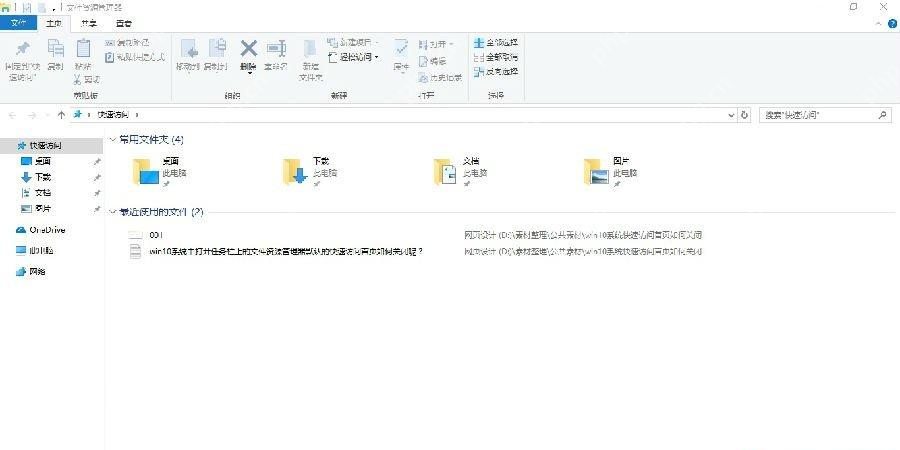900x450 pixels.
Task: Collapse the ribbon with the chevron
Action: [879, 24]
